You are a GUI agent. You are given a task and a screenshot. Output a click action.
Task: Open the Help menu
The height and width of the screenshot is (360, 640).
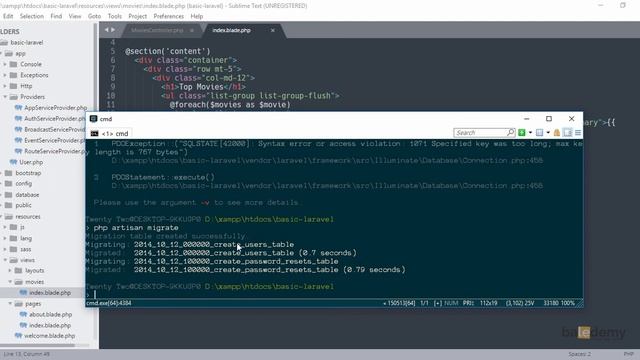pyautogui.click(x=197, y=16)
